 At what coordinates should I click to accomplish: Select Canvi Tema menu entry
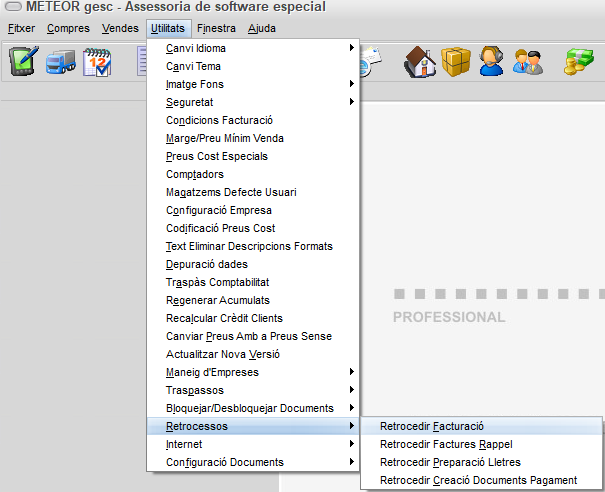pyautogui.click(x=253, y=66)
